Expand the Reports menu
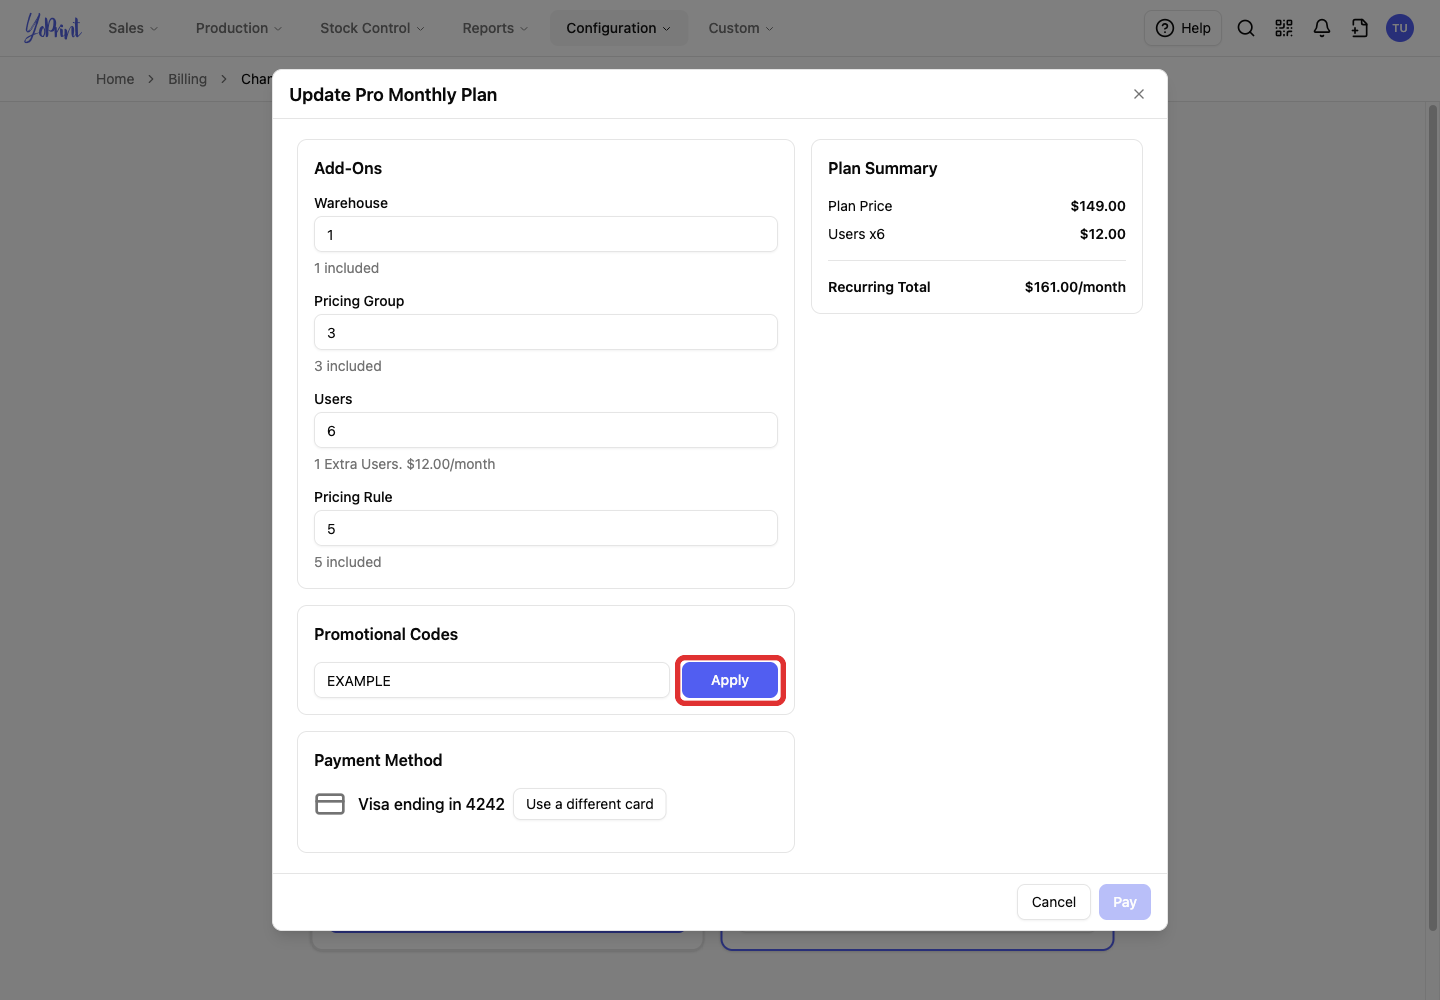1440x1000 pixels. coord(495,28)
